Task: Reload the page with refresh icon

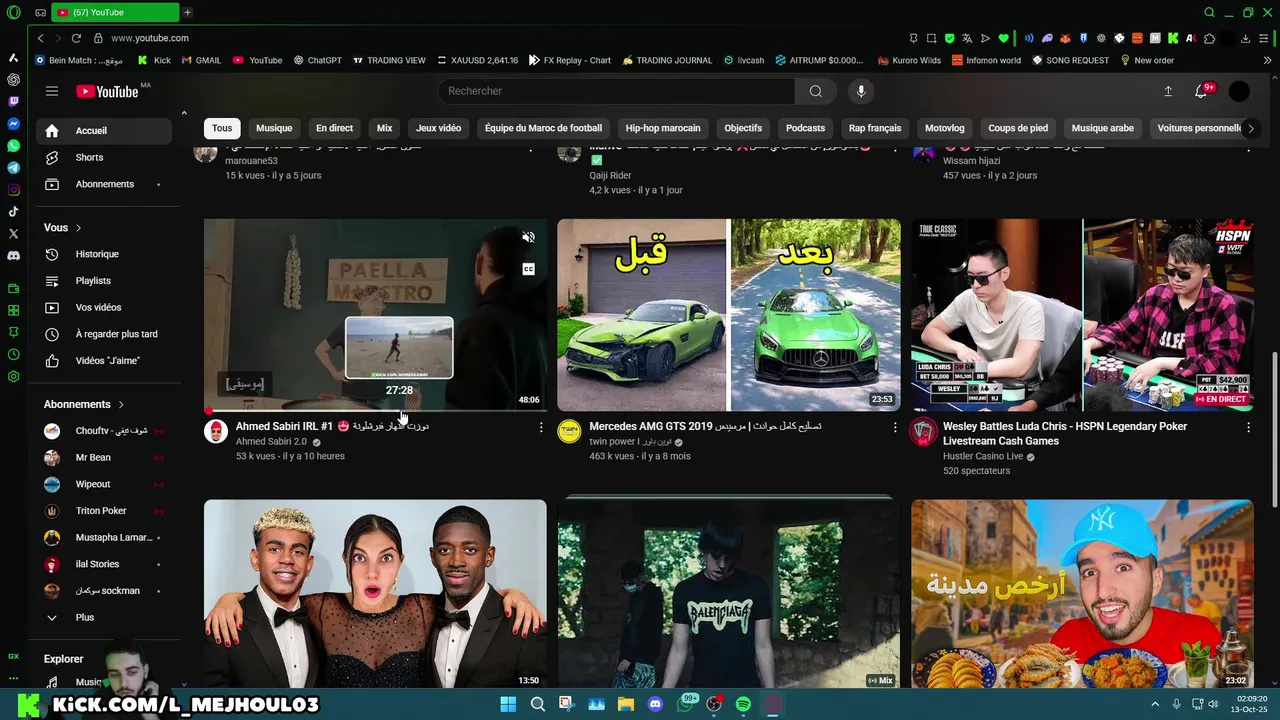Action: [76, 38]
